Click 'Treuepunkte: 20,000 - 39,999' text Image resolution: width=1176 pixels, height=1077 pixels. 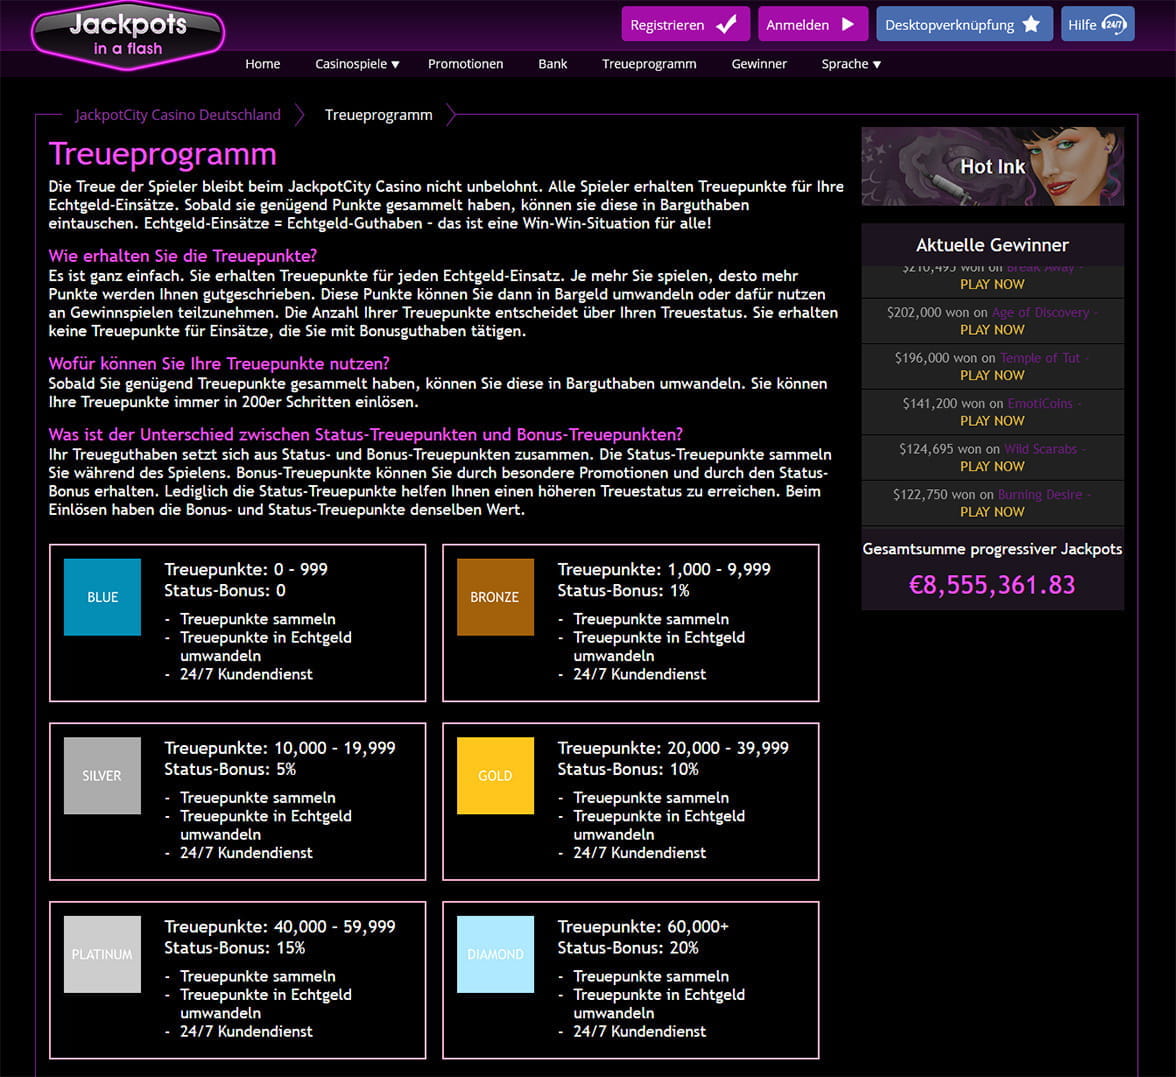[673, 748]
